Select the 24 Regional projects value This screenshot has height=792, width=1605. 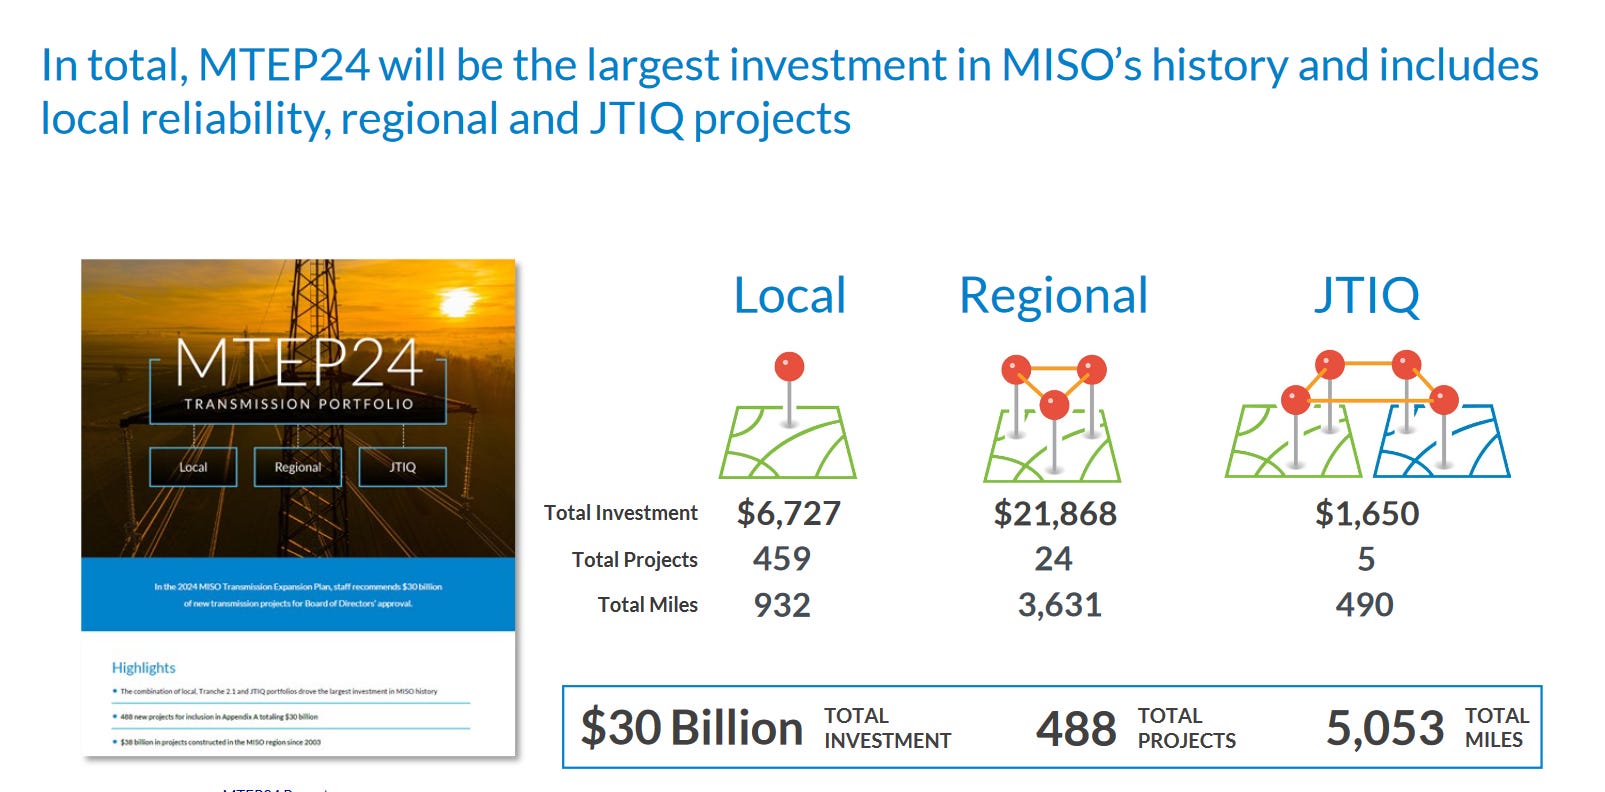coord(1053,559)
